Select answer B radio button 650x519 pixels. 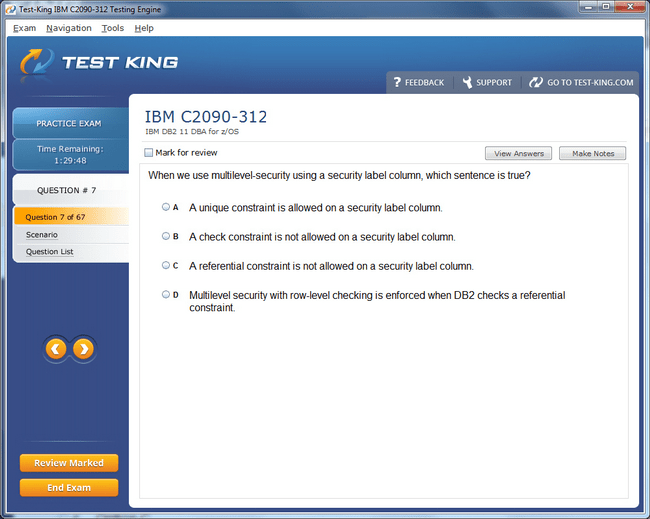[166, 236]
